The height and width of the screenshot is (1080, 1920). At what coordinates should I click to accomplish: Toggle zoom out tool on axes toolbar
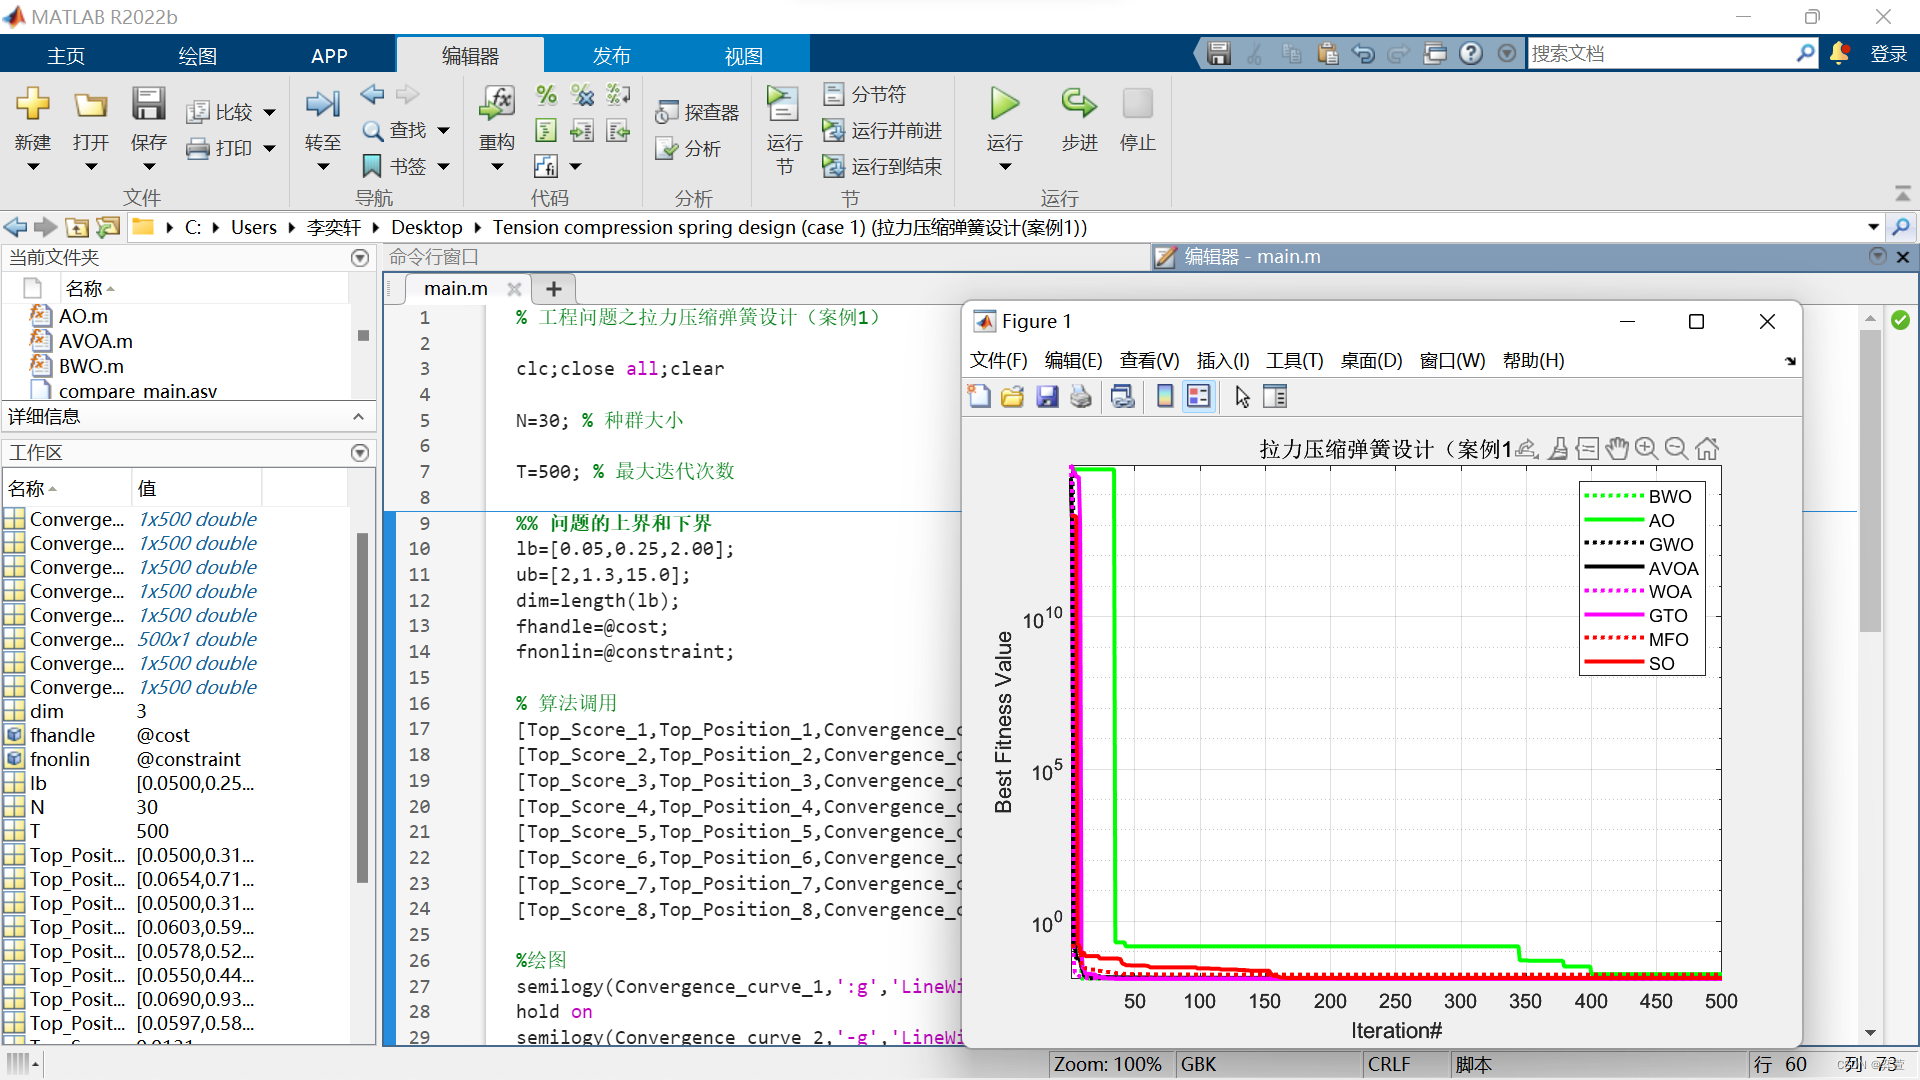(1677, 449)
